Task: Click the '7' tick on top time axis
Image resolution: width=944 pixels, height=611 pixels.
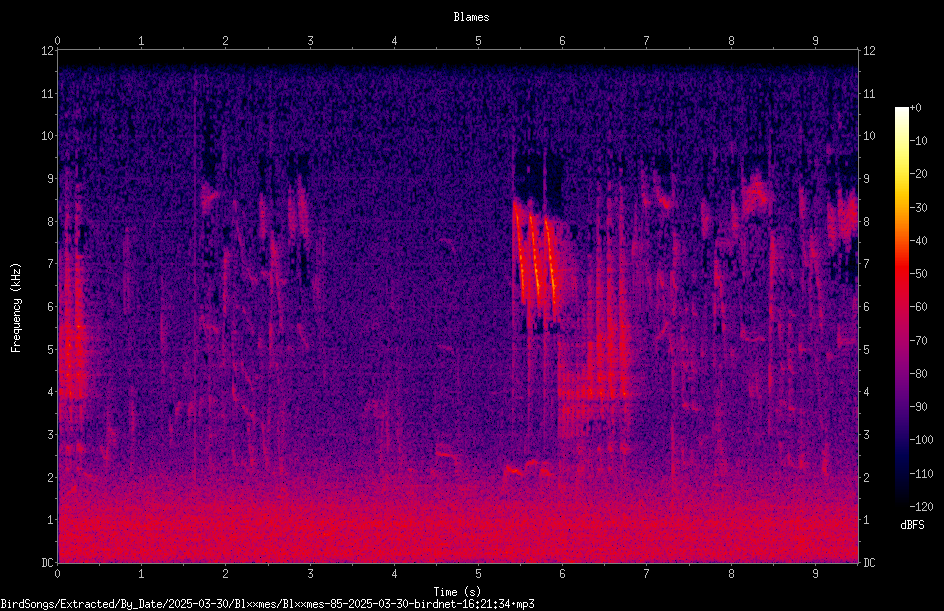Action: 647,41
